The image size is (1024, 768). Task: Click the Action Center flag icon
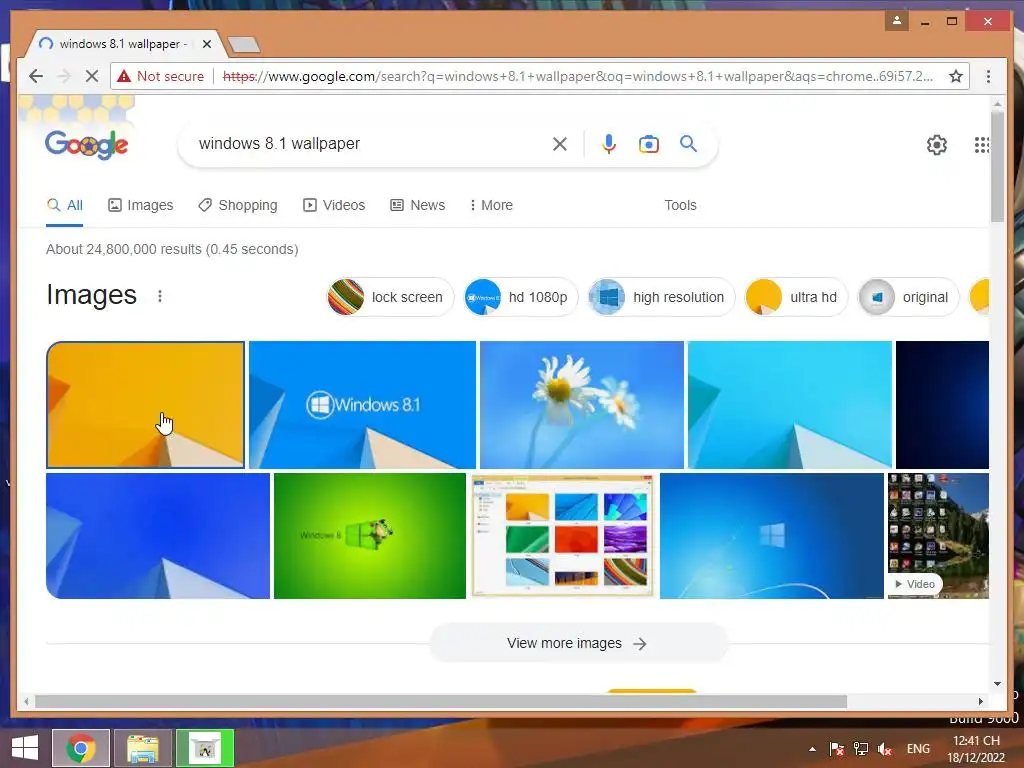[x=837, y=749]
